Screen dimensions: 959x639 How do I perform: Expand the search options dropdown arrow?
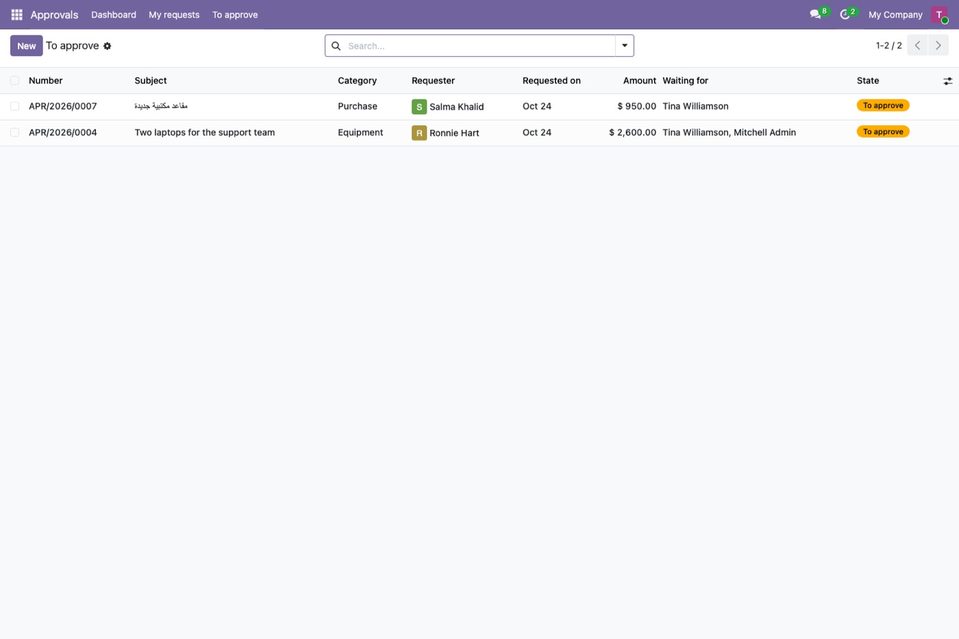tap(624, 46)
